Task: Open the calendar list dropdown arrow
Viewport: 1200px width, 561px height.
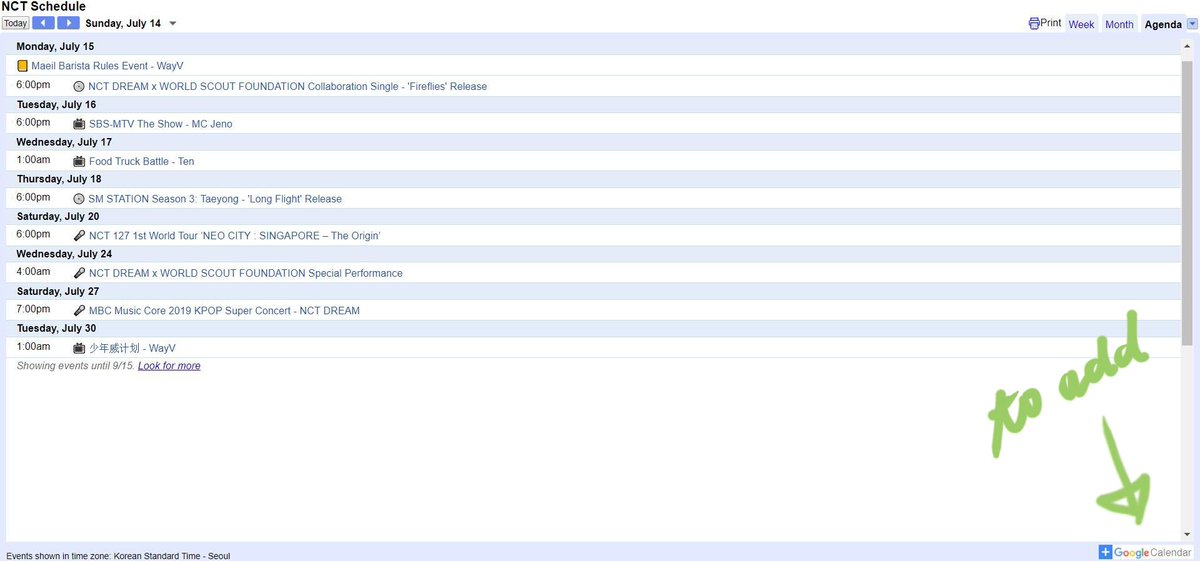Action: (x=1191, y=24)
